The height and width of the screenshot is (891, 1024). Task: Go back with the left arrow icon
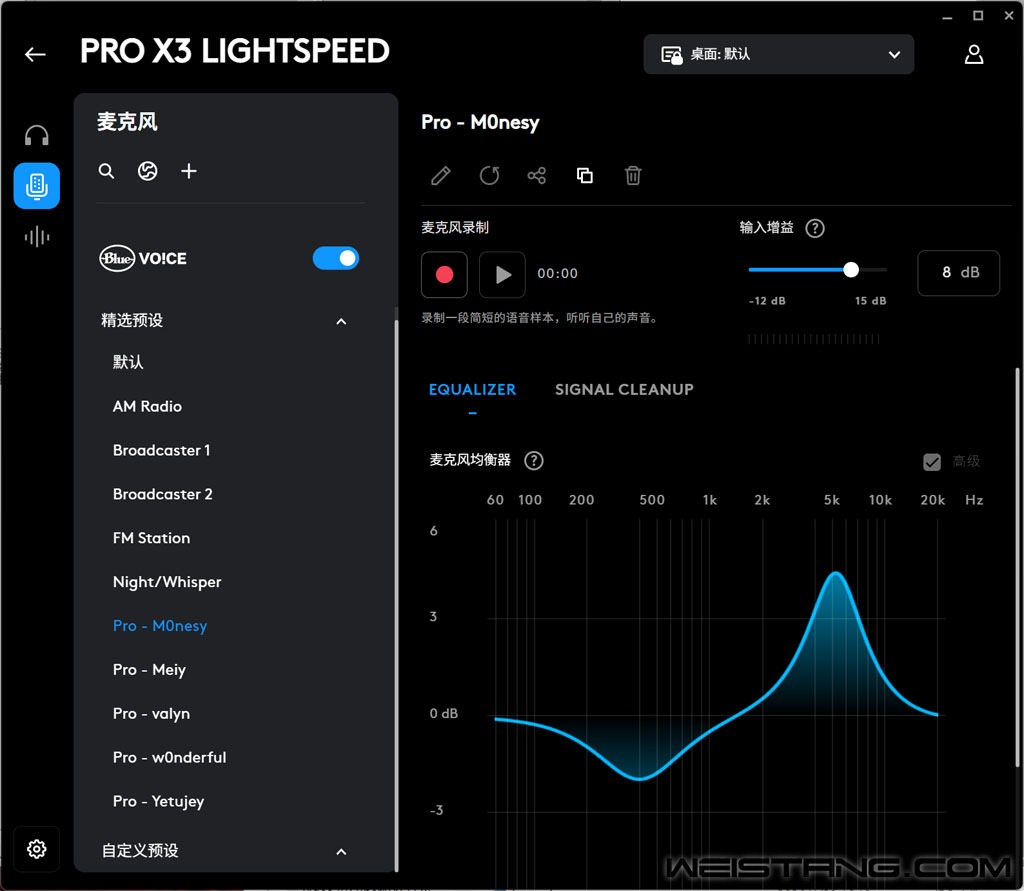click(35, 54)
